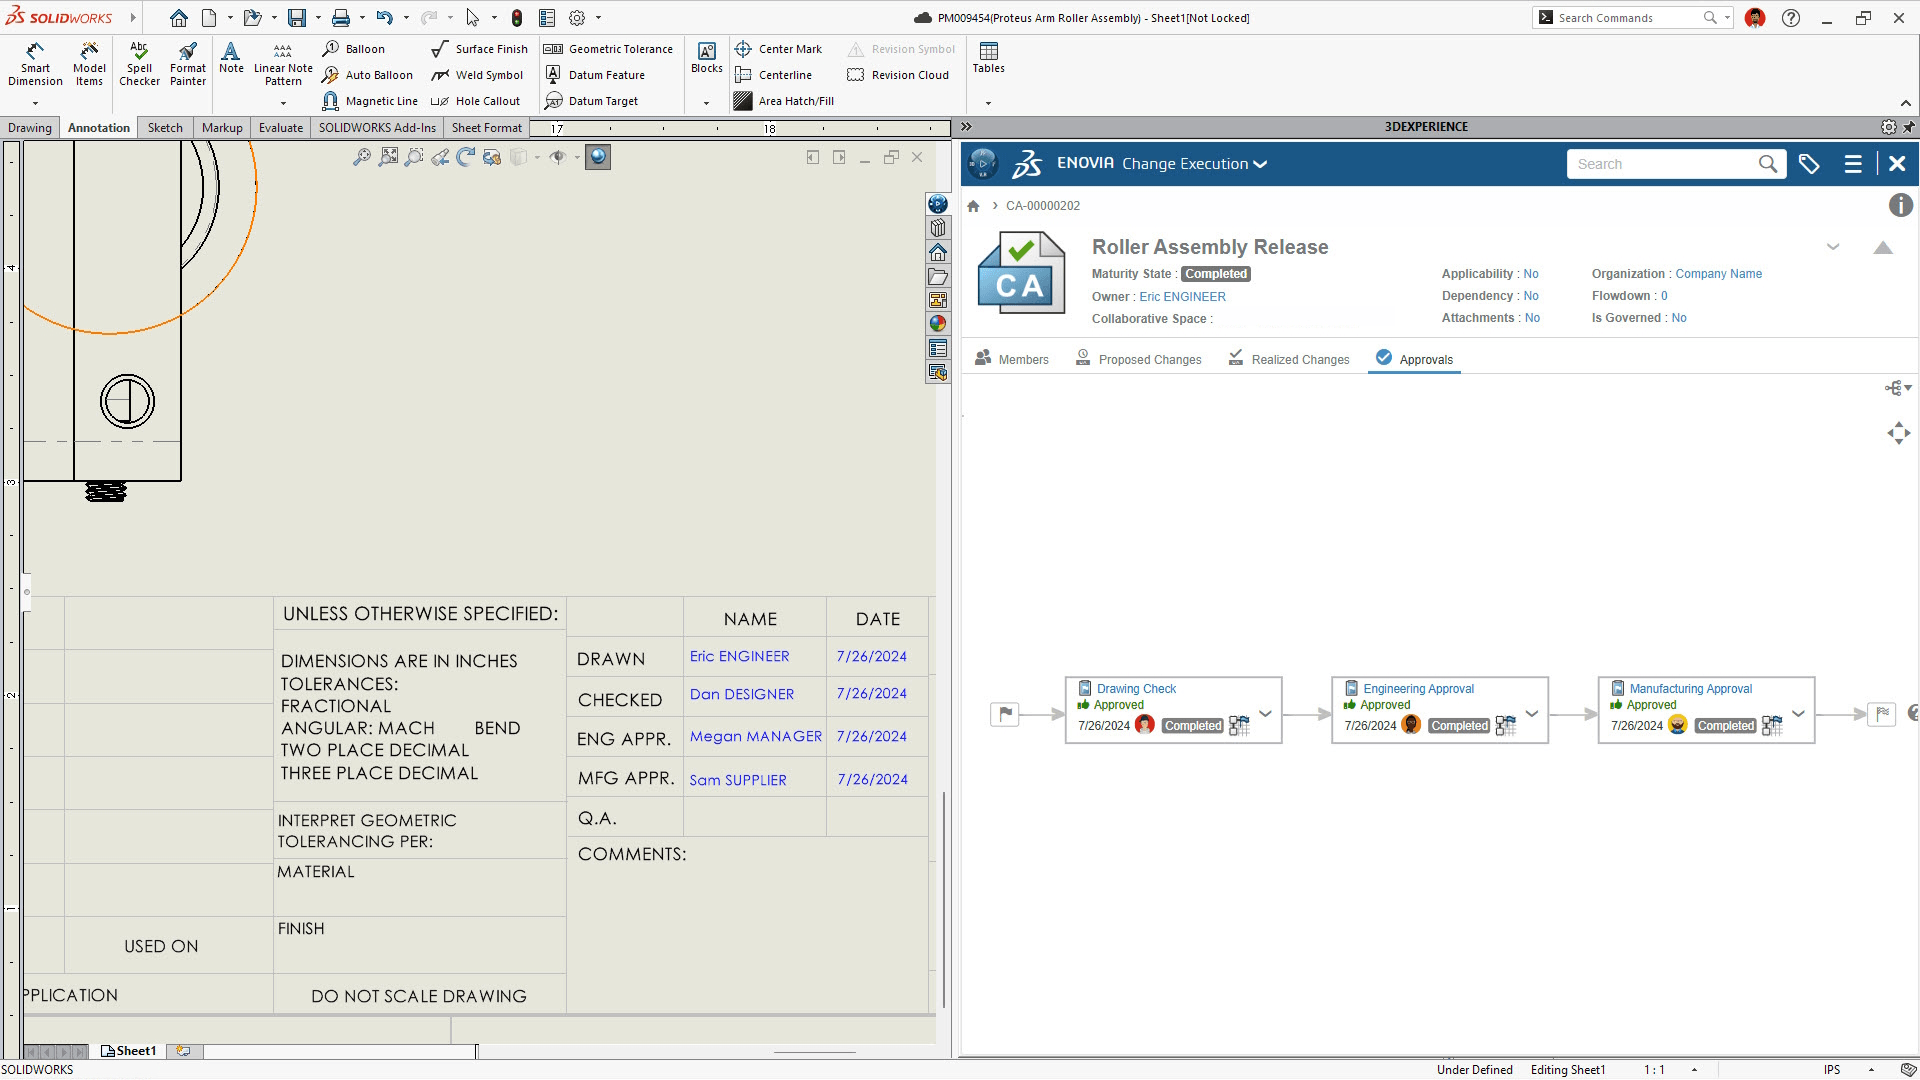Open the information panel icon

pyautogui.click(x=1900, y=205)
